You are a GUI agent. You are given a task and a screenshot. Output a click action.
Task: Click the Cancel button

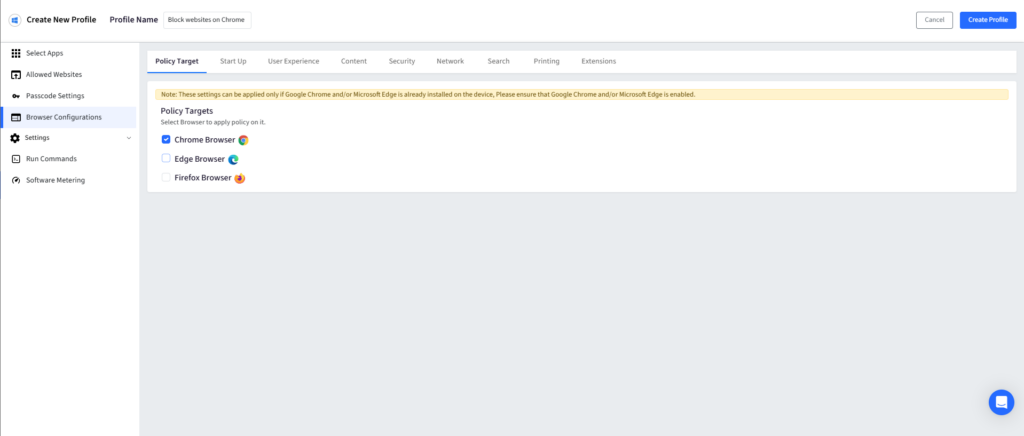(x=934, y=20)
